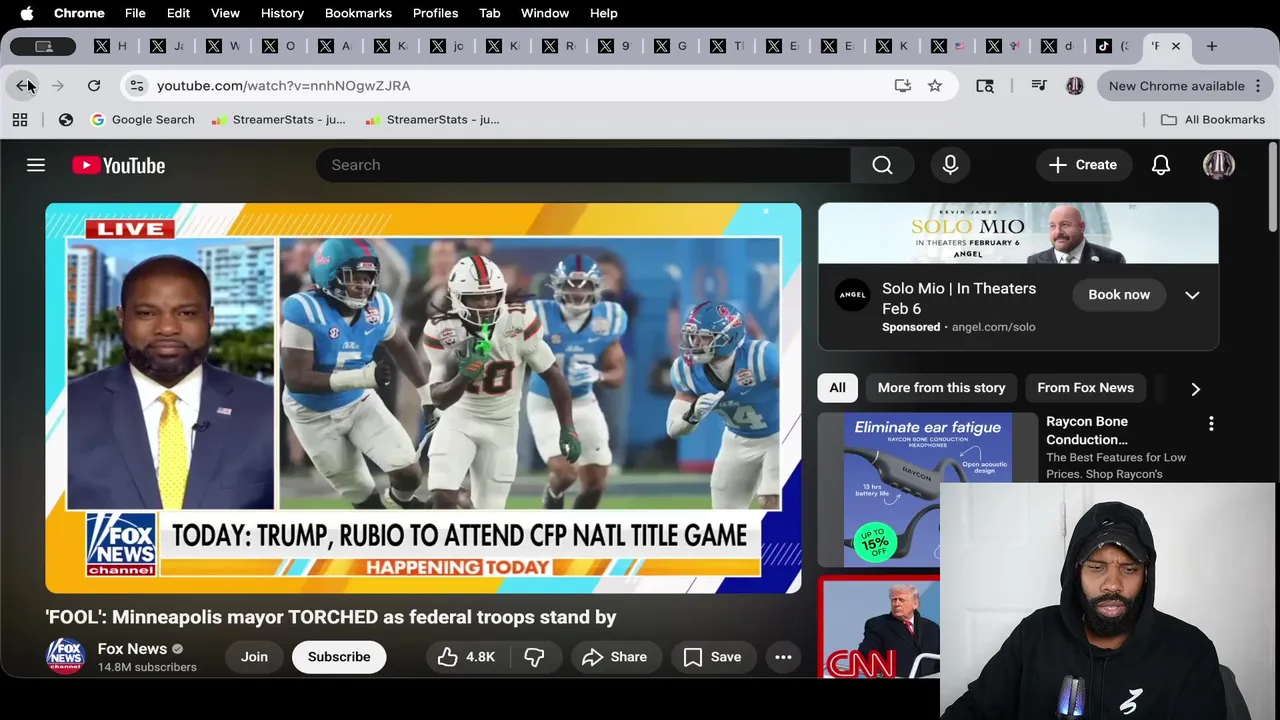This screenshot has height=720, width=1280.
Task: Open the YouTube hamburger guide menu
Action: coord(36,165)
